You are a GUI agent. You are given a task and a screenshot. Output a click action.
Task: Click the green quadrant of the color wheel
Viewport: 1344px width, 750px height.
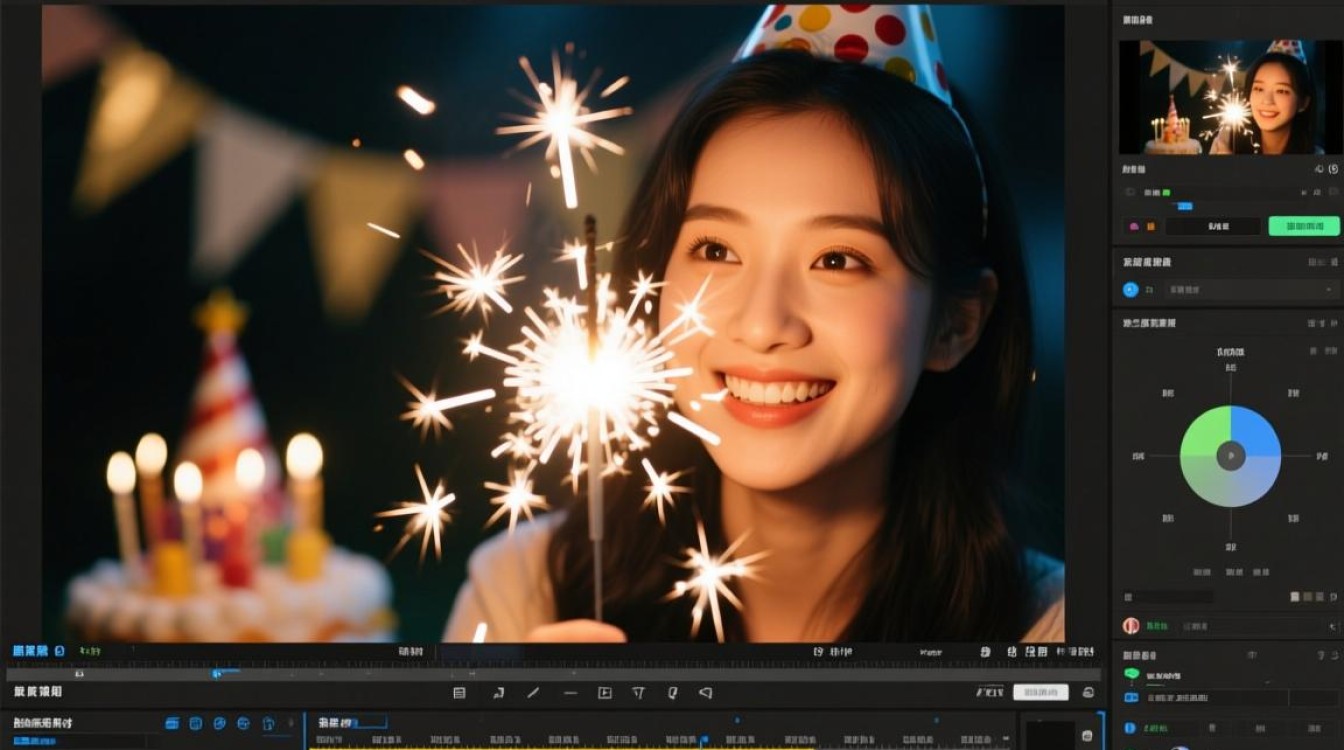pyautogui.click(x=1207, y=433)
